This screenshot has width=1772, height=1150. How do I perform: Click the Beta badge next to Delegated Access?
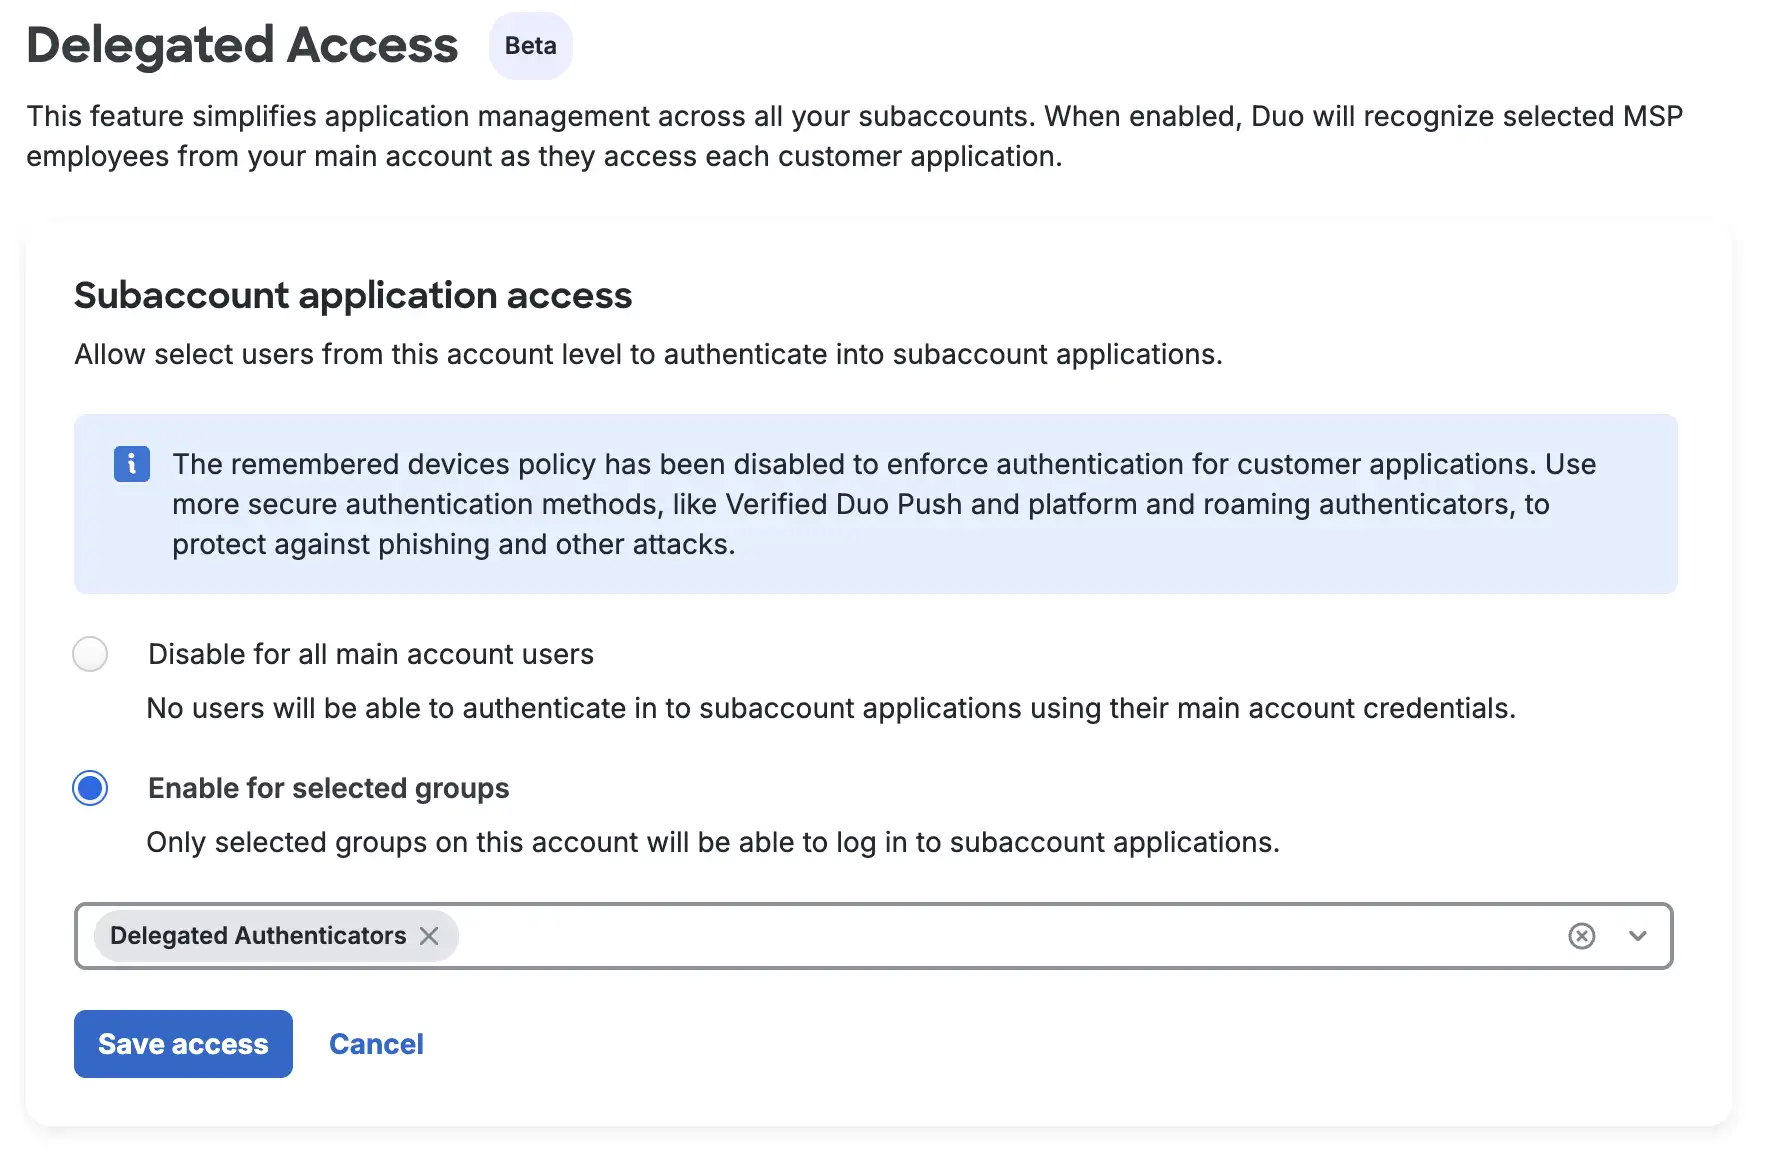[x=530, y=45]
